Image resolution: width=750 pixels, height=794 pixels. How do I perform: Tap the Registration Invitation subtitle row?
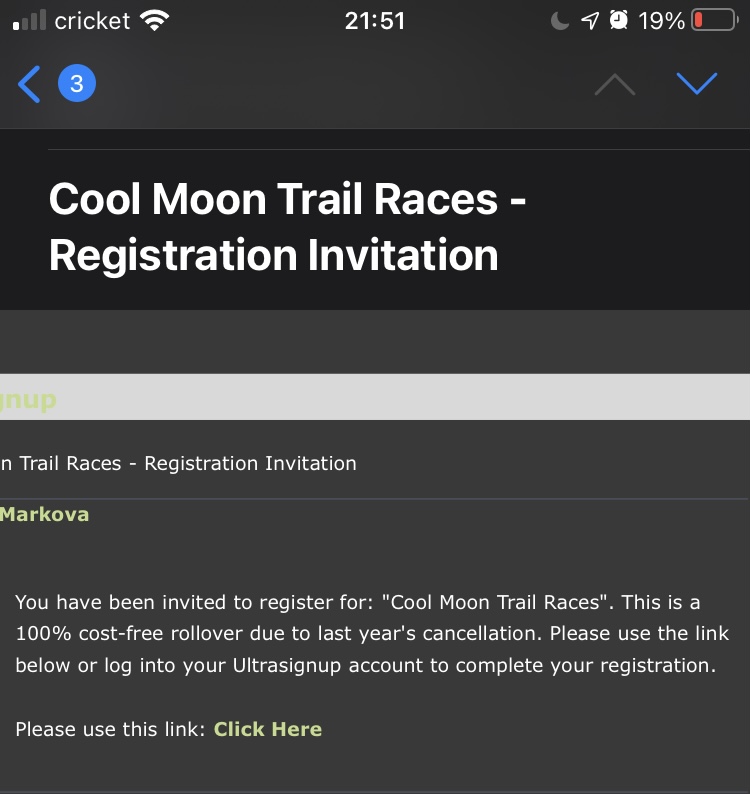178,464
